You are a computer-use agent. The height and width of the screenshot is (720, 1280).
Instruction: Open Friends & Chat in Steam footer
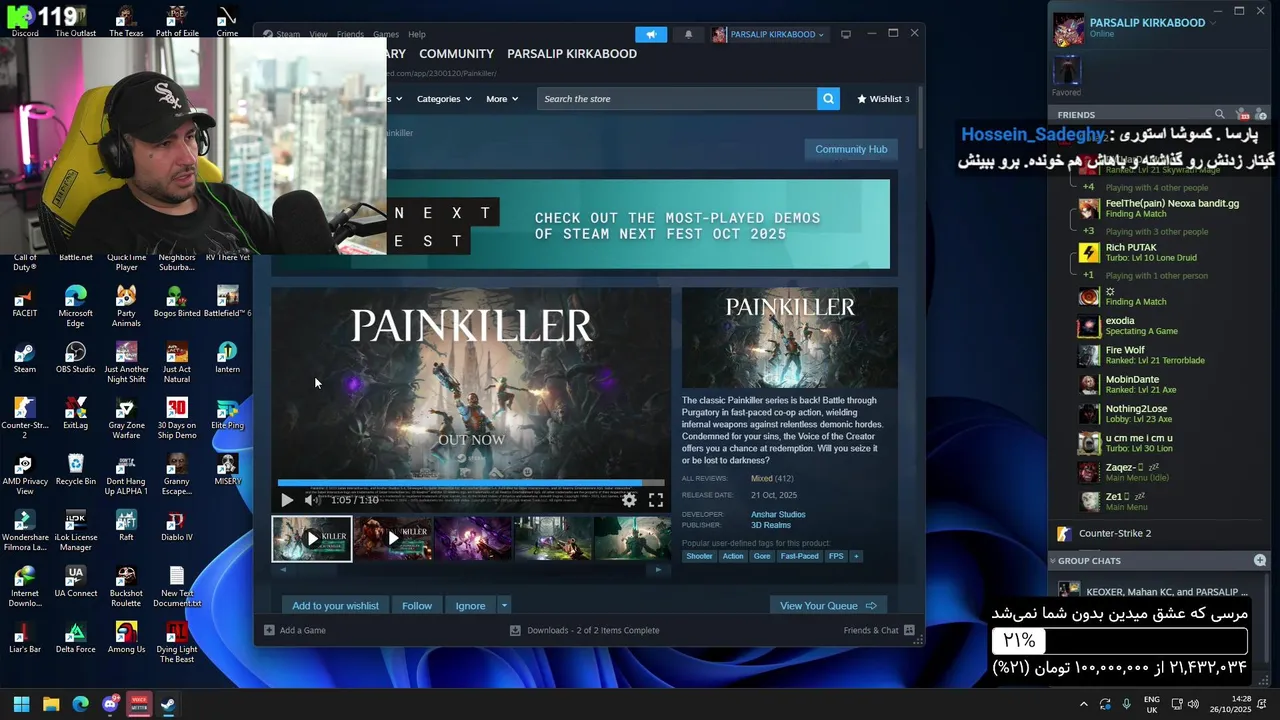click(879, 630)
